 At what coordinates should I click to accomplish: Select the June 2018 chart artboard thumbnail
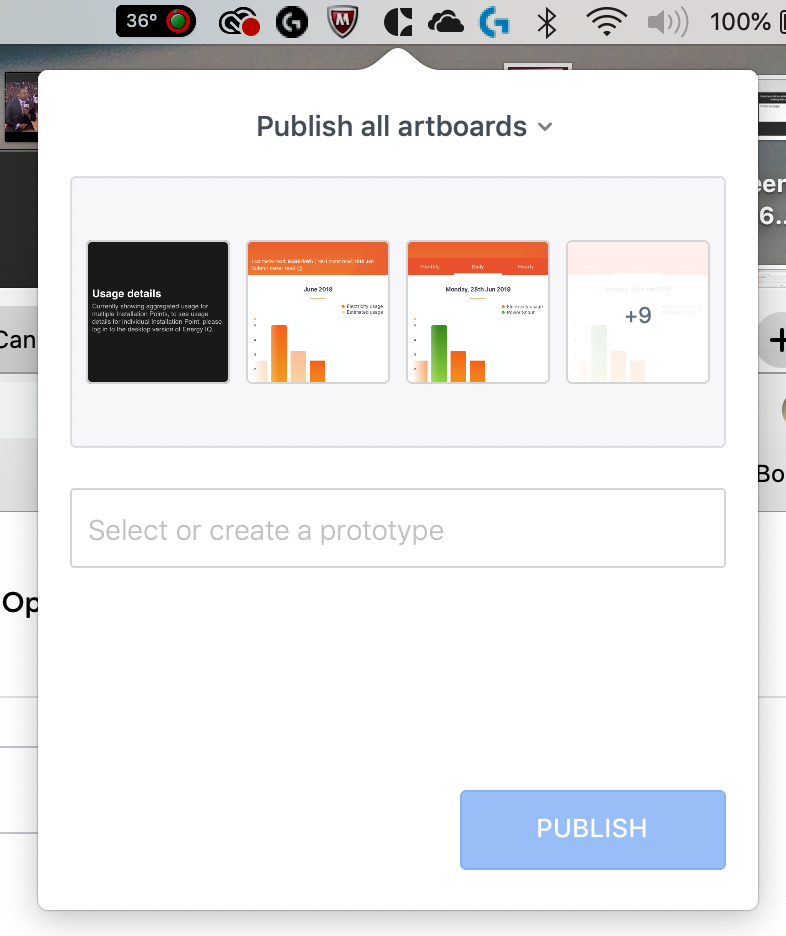(x=318, y=312)
